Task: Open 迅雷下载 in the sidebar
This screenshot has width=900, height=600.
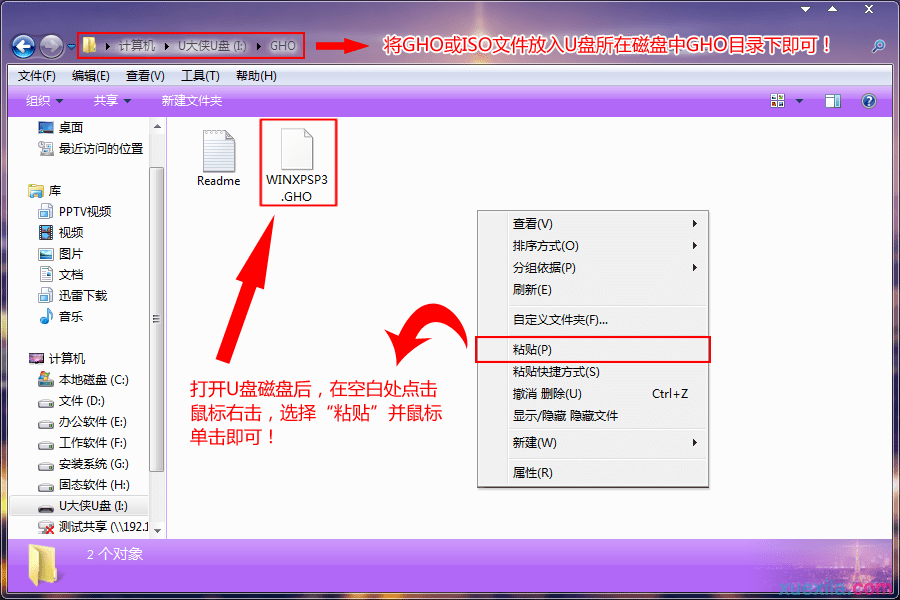Action: (83, 295)
